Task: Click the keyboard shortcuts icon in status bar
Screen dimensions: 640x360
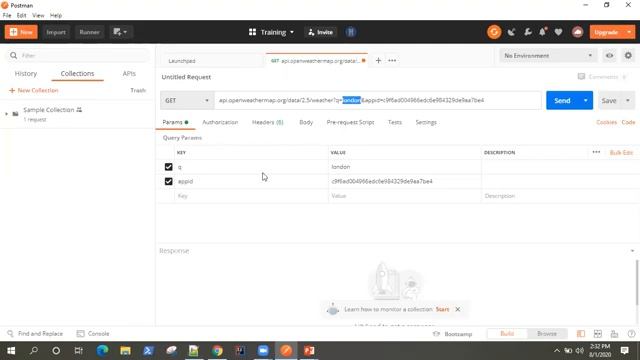Action: (614, 334)
